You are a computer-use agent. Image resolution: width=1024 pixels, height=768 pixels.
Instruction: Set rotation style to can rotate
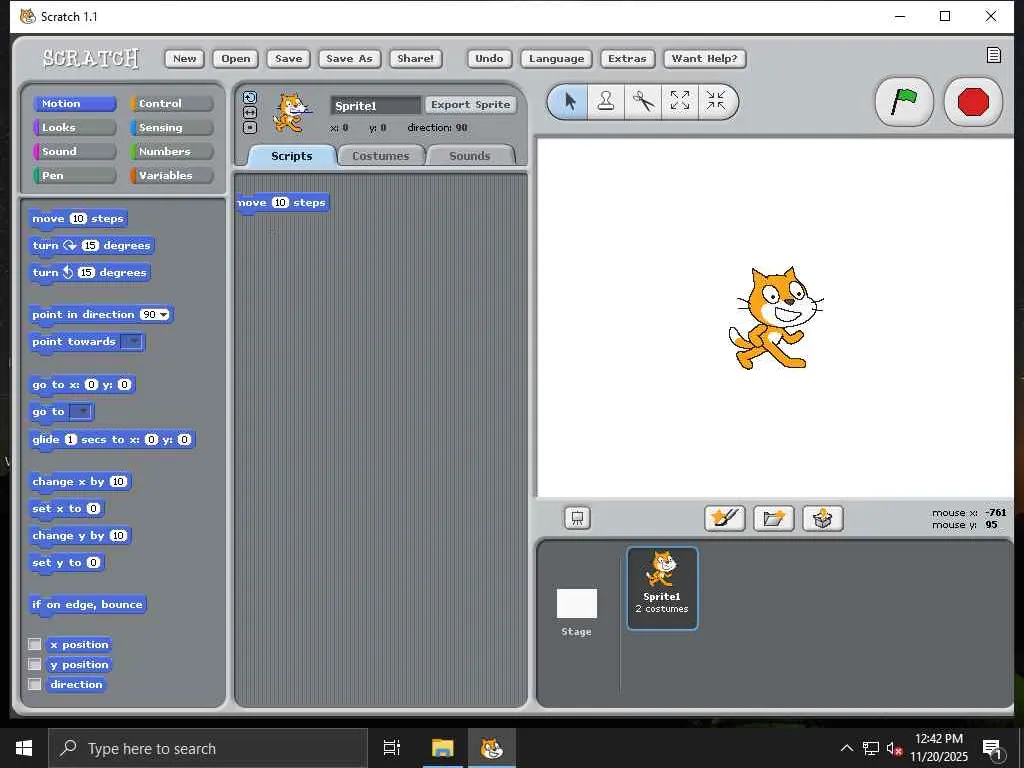[x=250, y=98]
